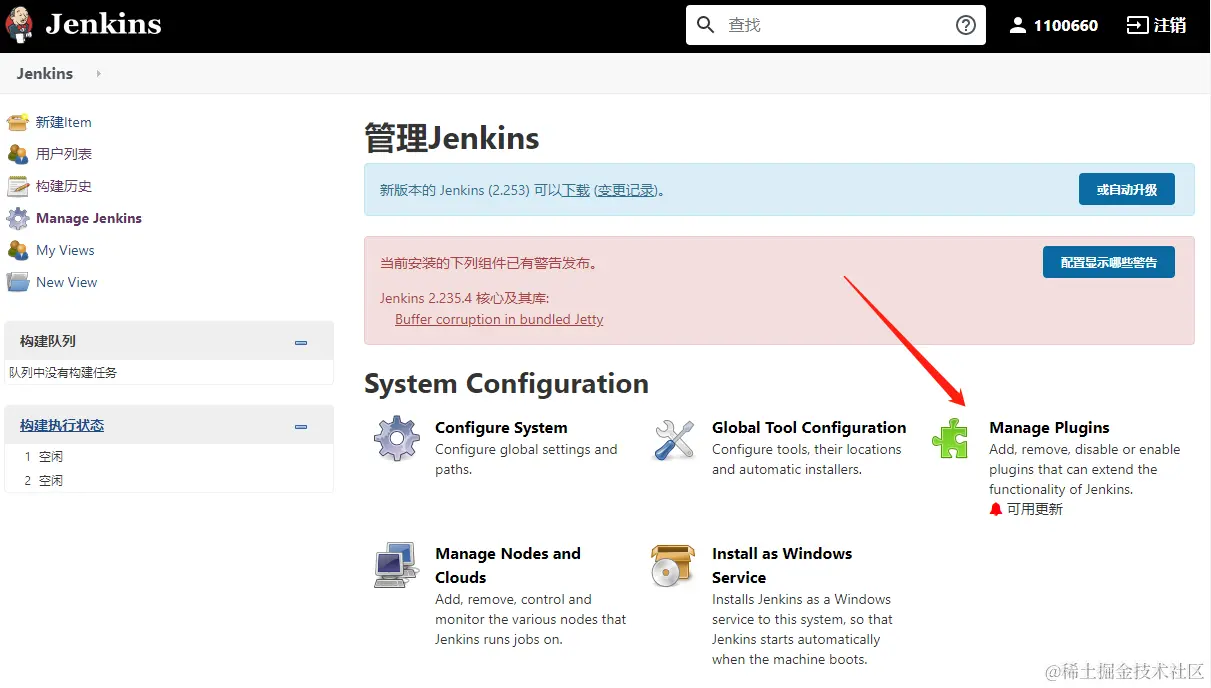The height and width of the screenshot is (688, 1211).
Task: Click into the 查找 search field
Action: pos(835,25)
